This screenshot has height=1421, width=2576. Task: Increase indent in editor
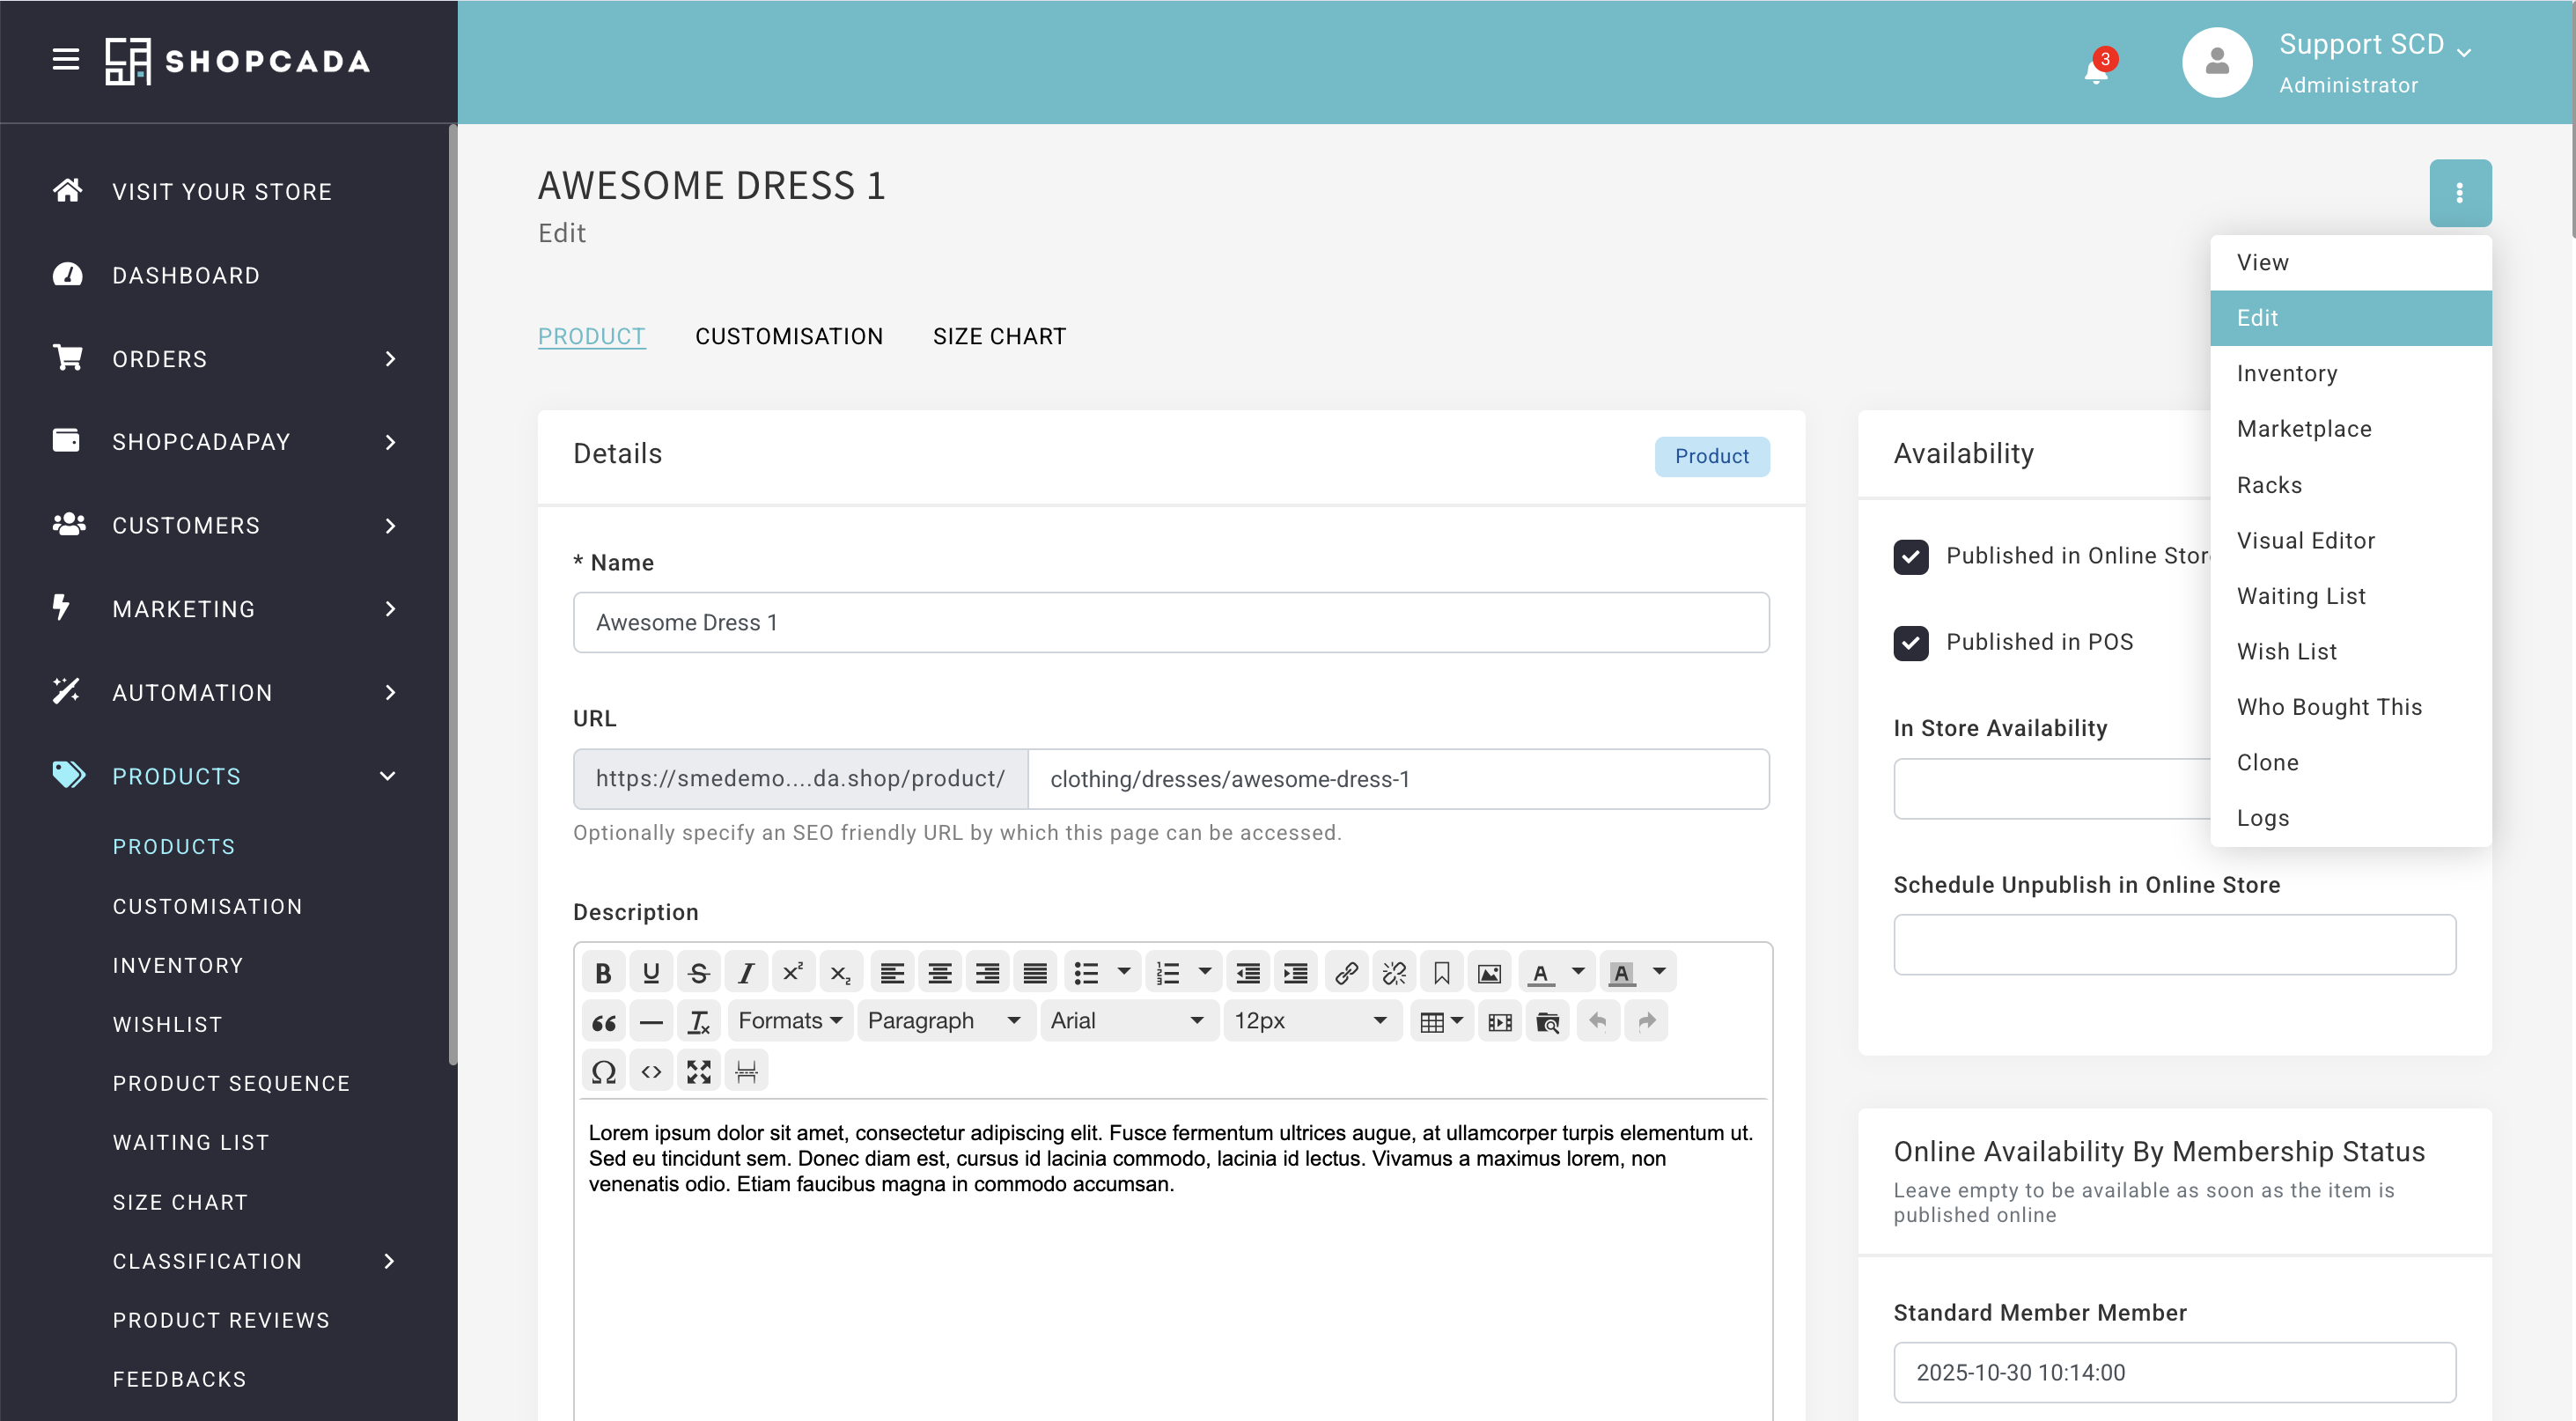(x=1296, y=972)
